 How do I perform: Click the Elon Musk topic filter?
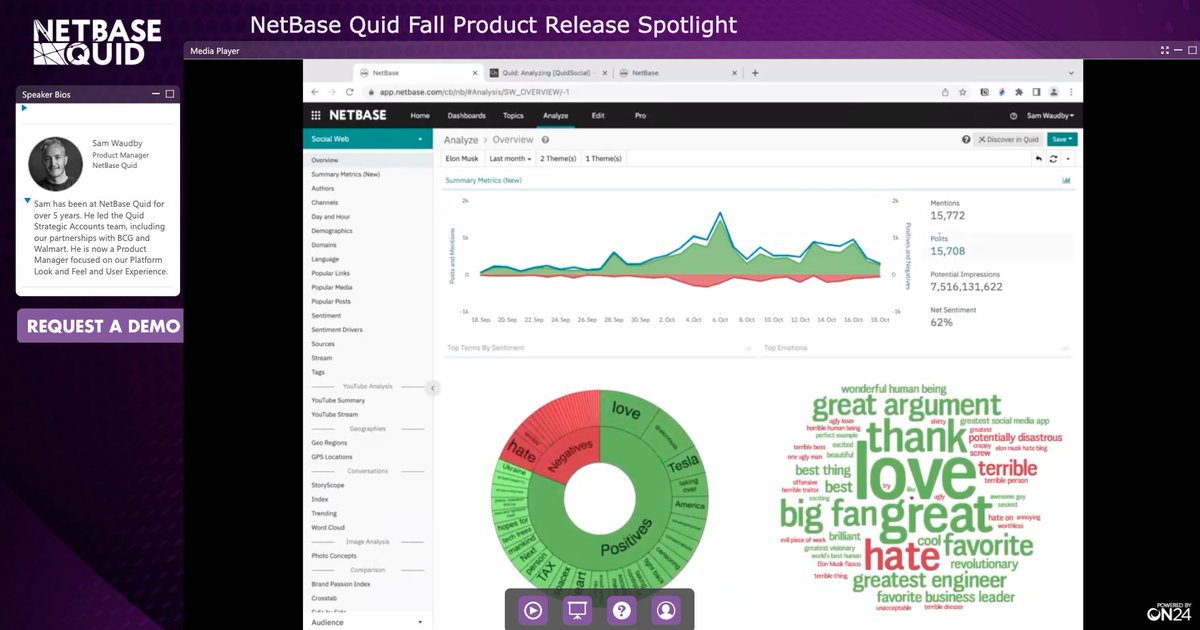coord(461,158)
